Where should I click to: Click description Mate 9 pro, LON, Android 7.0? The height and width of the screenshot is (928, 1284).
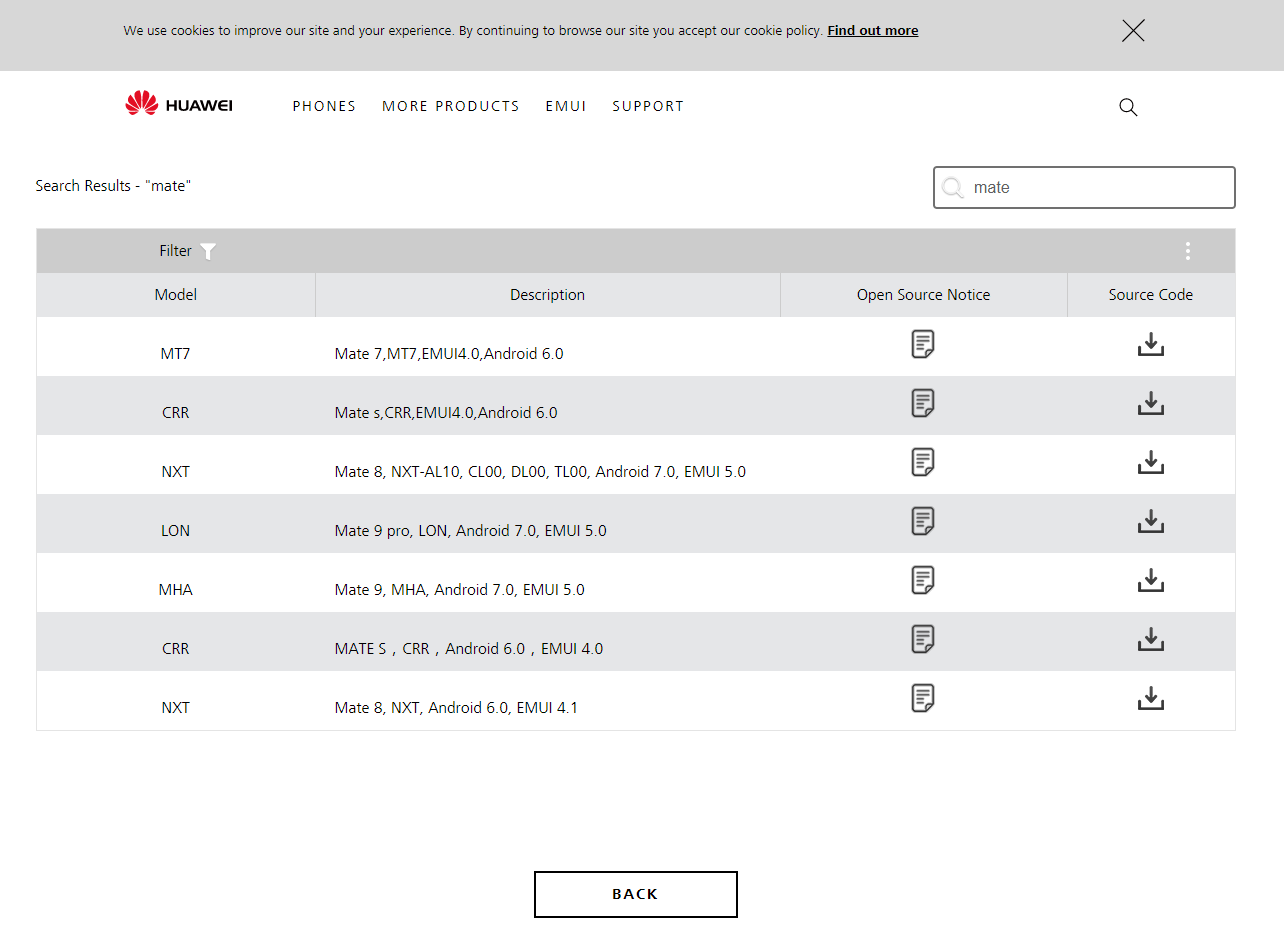470,530
